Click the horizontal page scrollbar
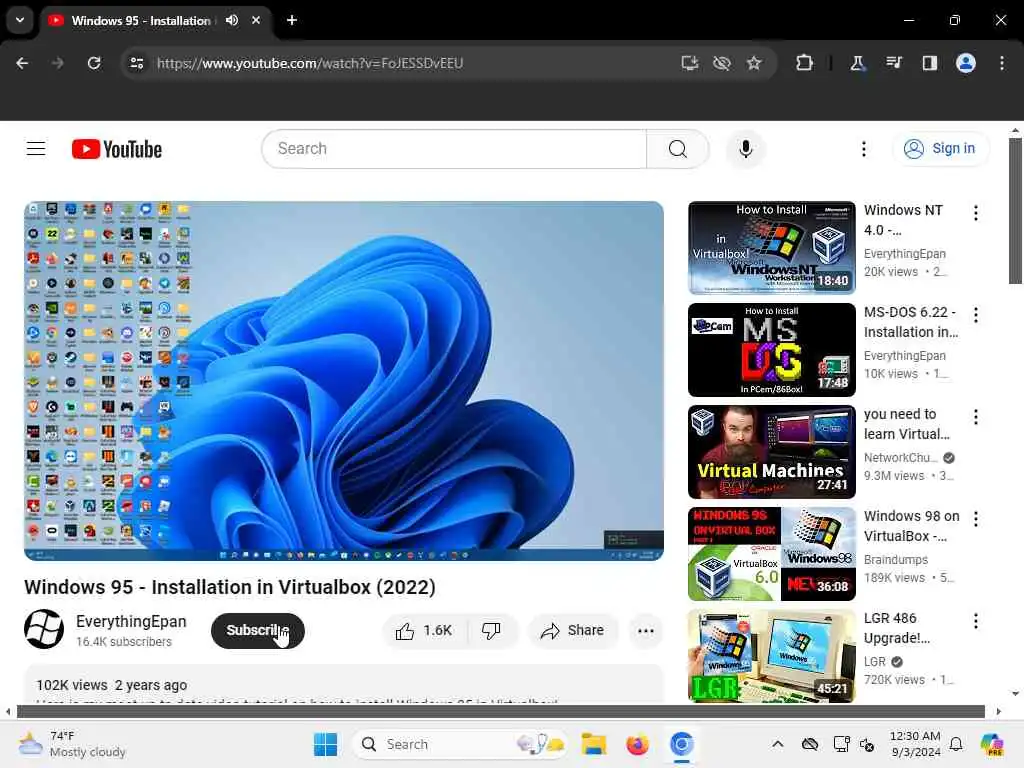 [x=501, y=711]
